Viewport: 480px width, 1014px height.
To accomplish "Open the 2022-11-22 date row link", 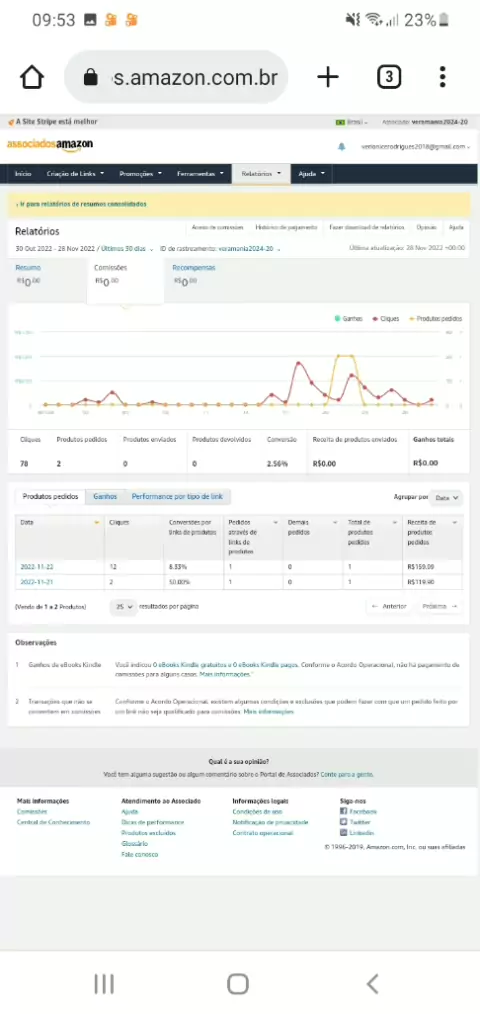I will point(37,566).
